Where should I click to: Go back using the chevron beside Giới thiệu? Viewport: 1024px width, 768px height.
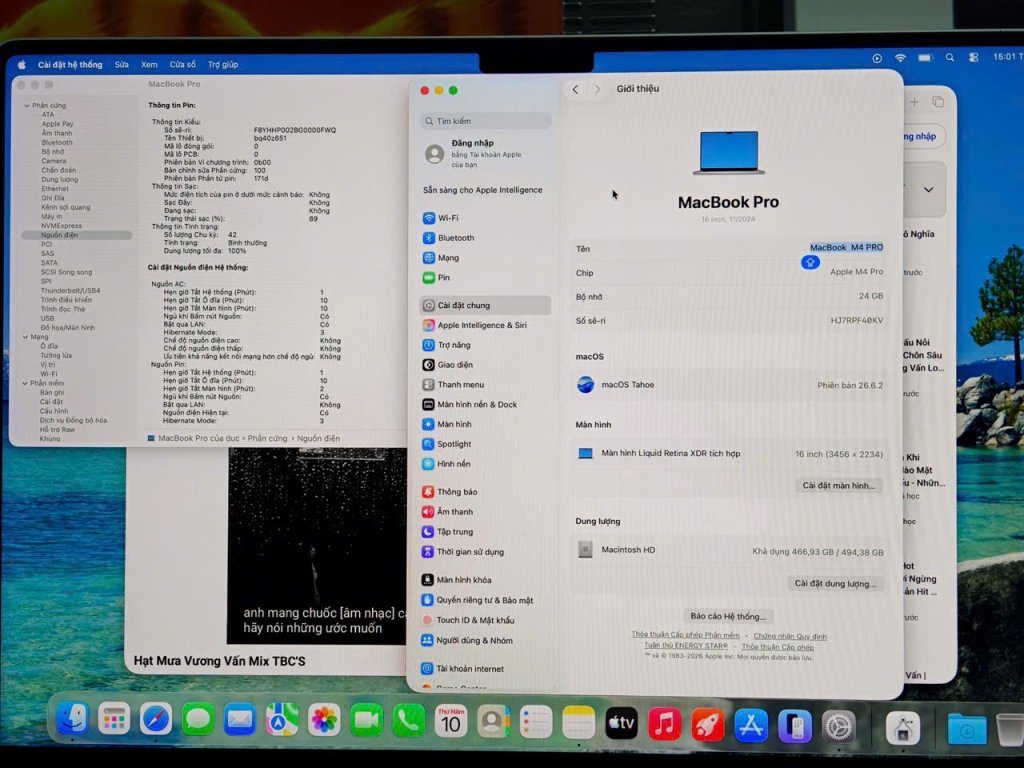tap(575, 89)
